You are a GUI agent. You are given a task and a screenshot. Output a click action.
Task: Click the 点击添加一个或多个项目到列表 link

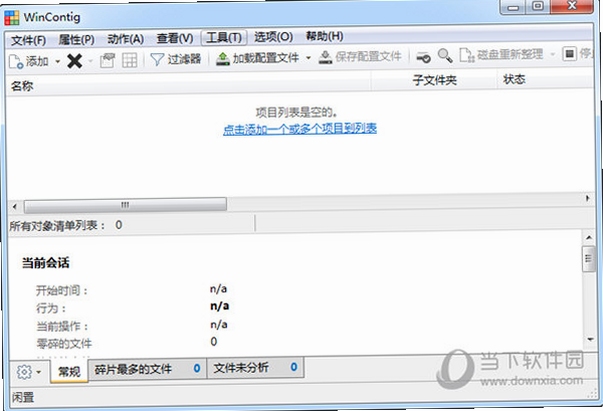(x=300, y=129)
